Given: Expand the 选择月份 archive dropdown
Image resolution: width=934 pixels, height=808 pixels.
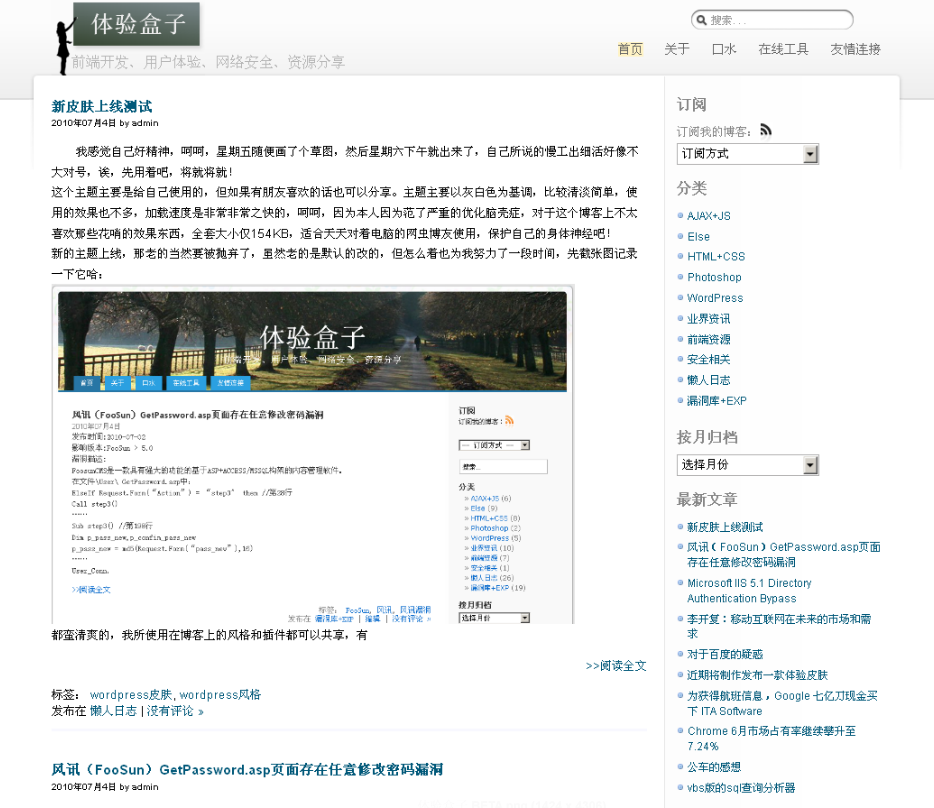Looking at the screenshot, I should [x=747, y=465].
